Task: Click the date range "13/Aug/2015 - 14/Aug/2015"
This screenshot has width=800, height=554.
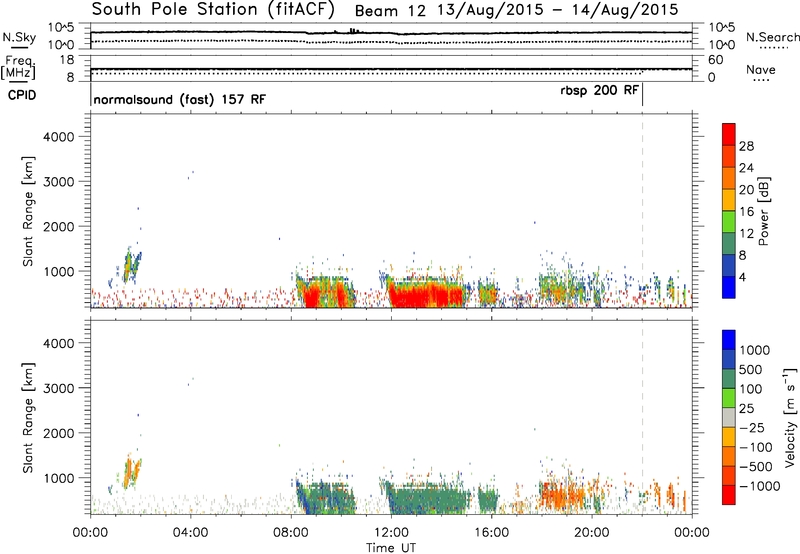Action: [558, 10]
